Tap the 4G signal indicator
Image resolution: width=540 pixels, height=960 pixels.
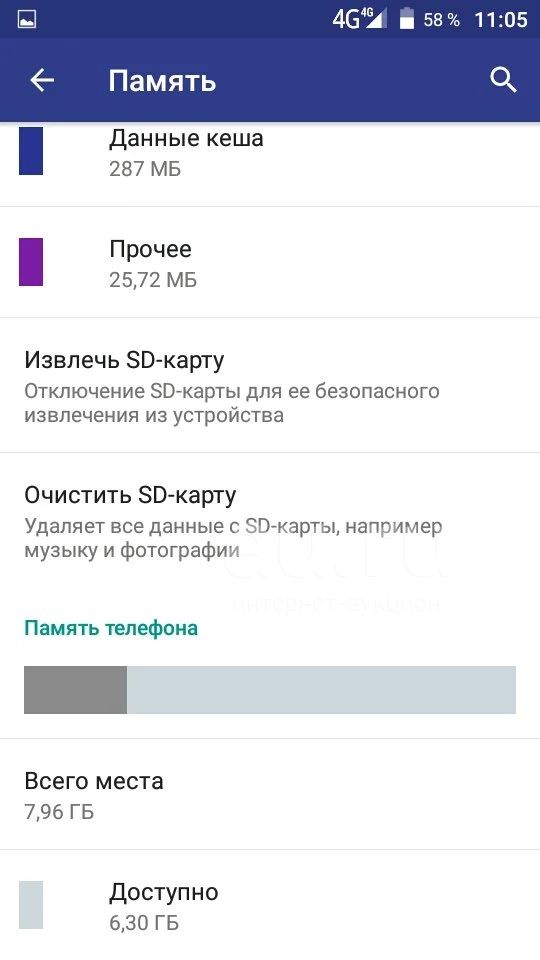[359, 20]
